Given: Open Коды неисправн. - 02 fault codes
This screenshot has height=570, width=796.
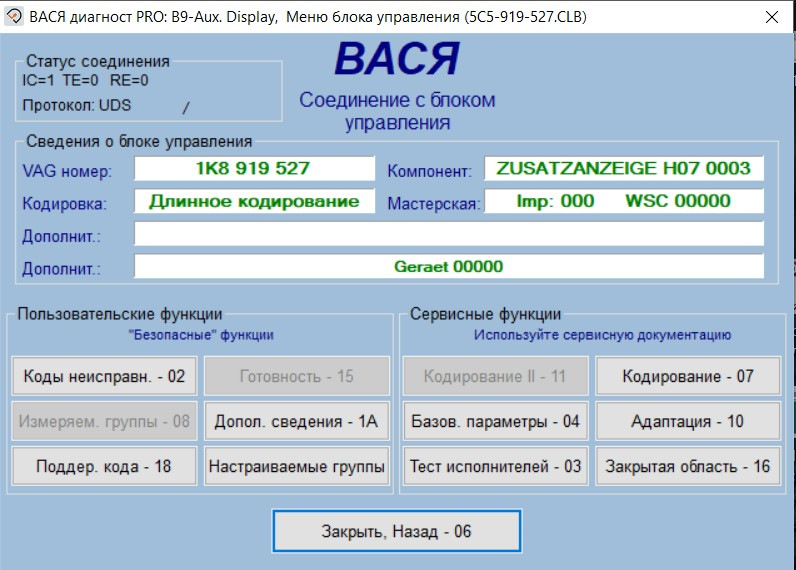Looking at the screenshot, I should [104, 376].
